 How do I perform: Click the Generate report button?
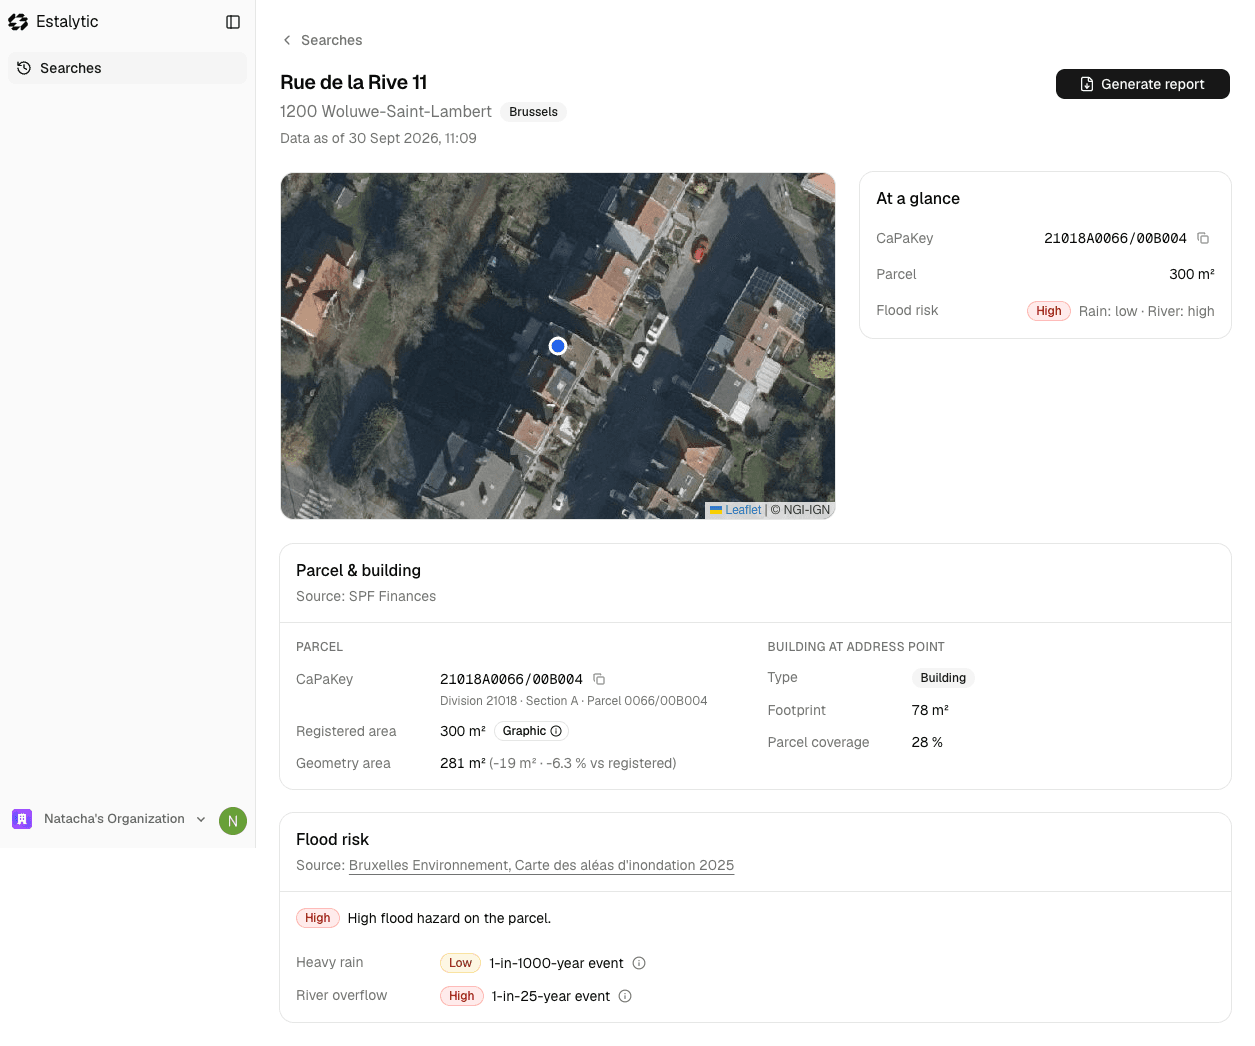tap(1142, 84)
